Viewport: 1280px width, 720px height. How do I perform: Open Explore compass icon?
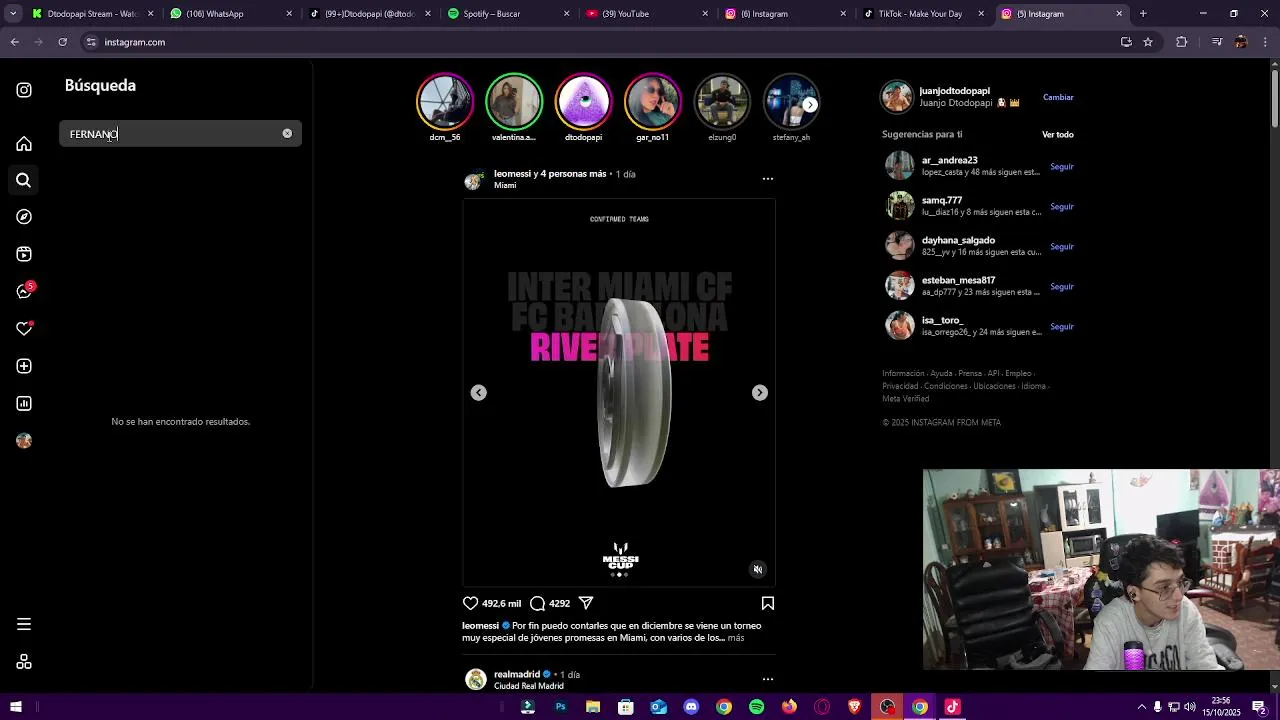pyautogui.click(x=24, y=217)
